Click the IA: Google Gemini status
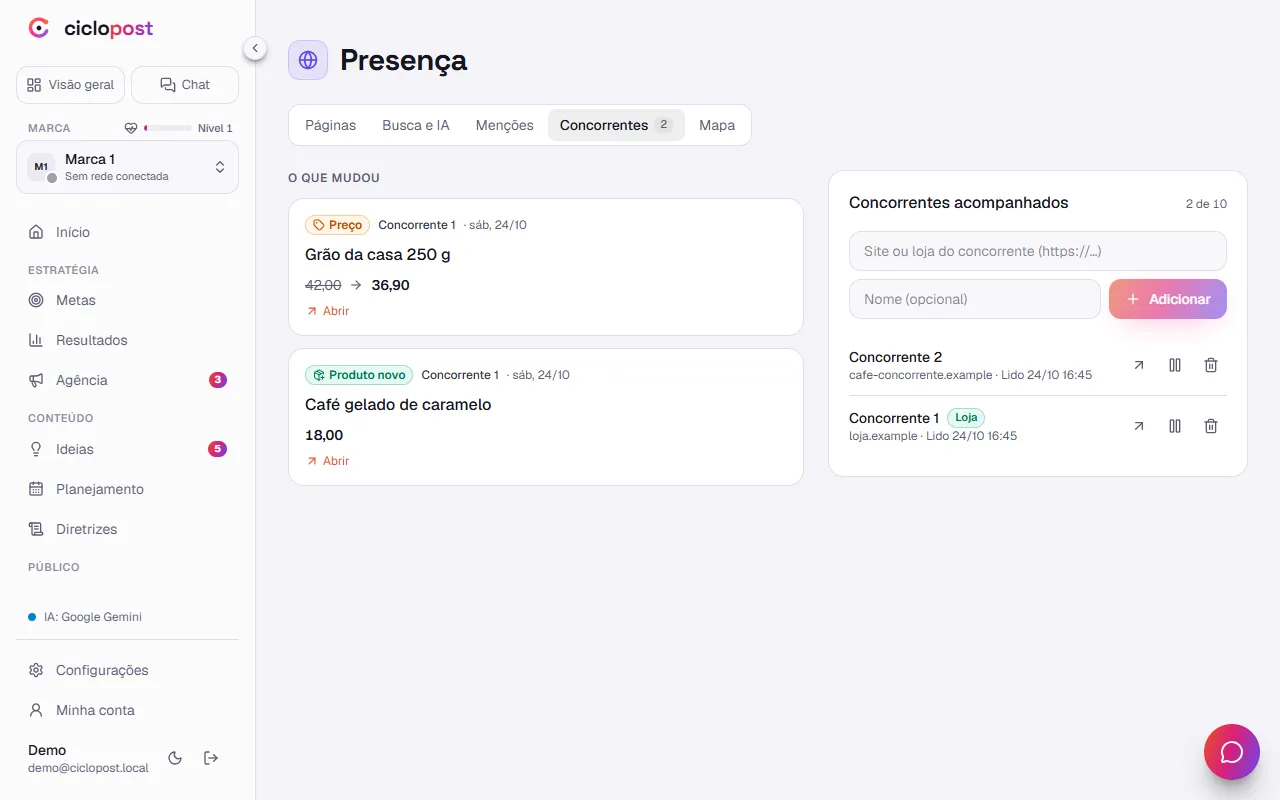This screenshot has width=1280, height=800. [x=86, y=617]
